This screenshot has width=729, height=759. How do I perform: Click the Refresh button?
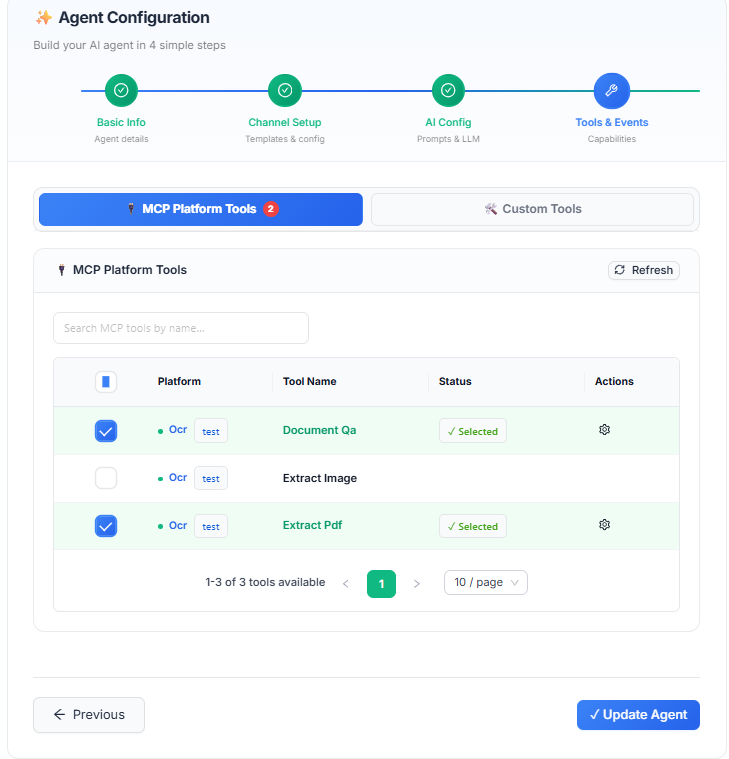click(x=643, y=270)
